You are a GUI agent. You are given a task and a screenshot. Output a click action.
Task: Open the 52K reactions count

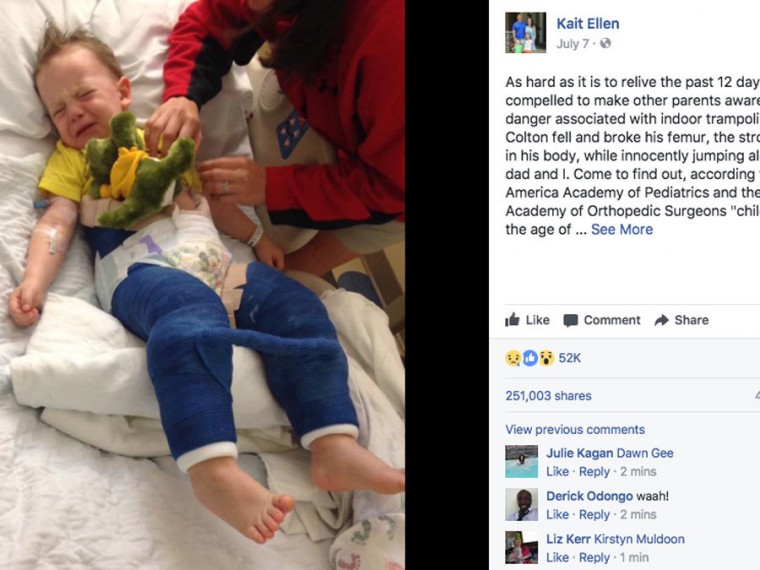pos(570,358)
